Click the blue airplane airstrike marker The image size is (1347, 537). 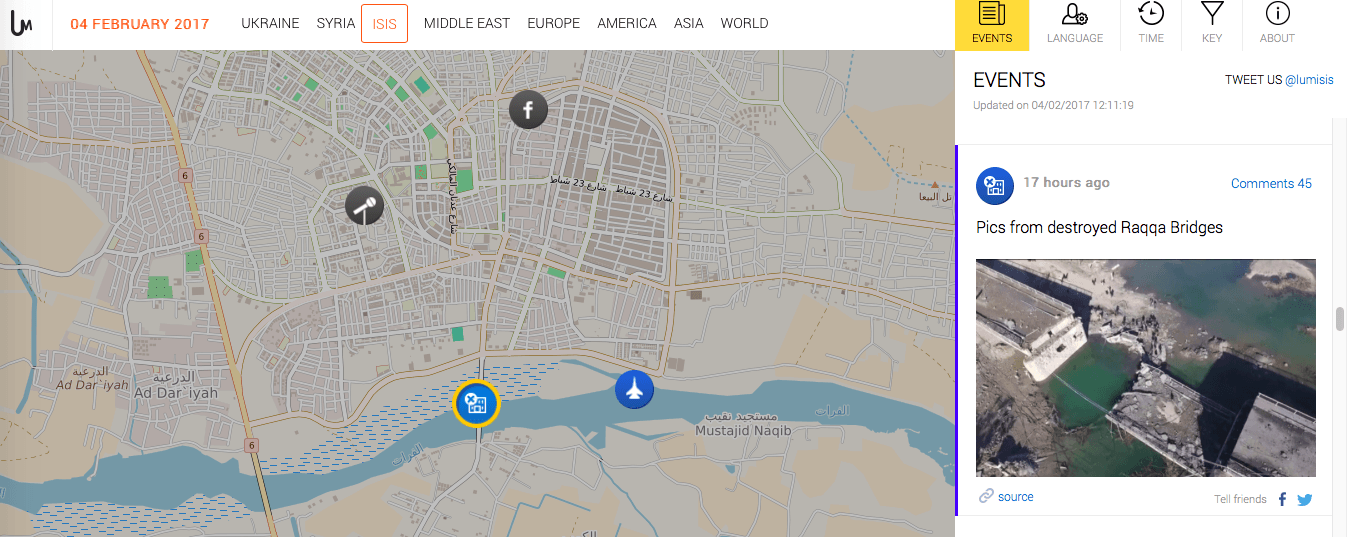[634, 389]
